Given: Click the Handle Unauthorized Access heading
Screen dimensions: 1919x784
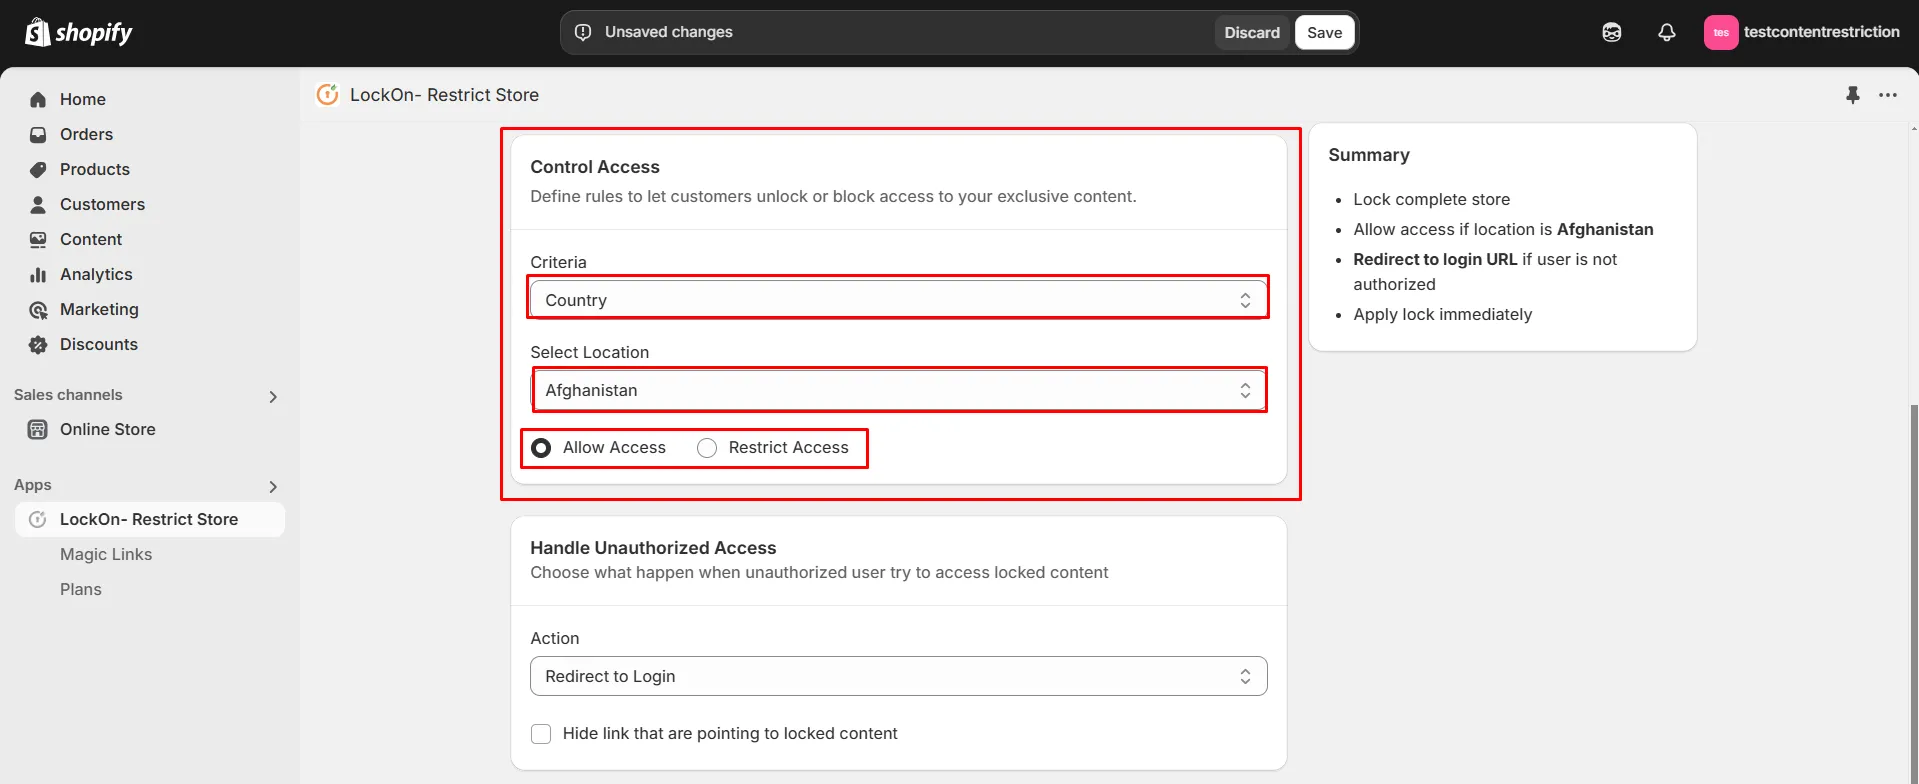Looking at the screenshot, I should (x=653, y=548).
